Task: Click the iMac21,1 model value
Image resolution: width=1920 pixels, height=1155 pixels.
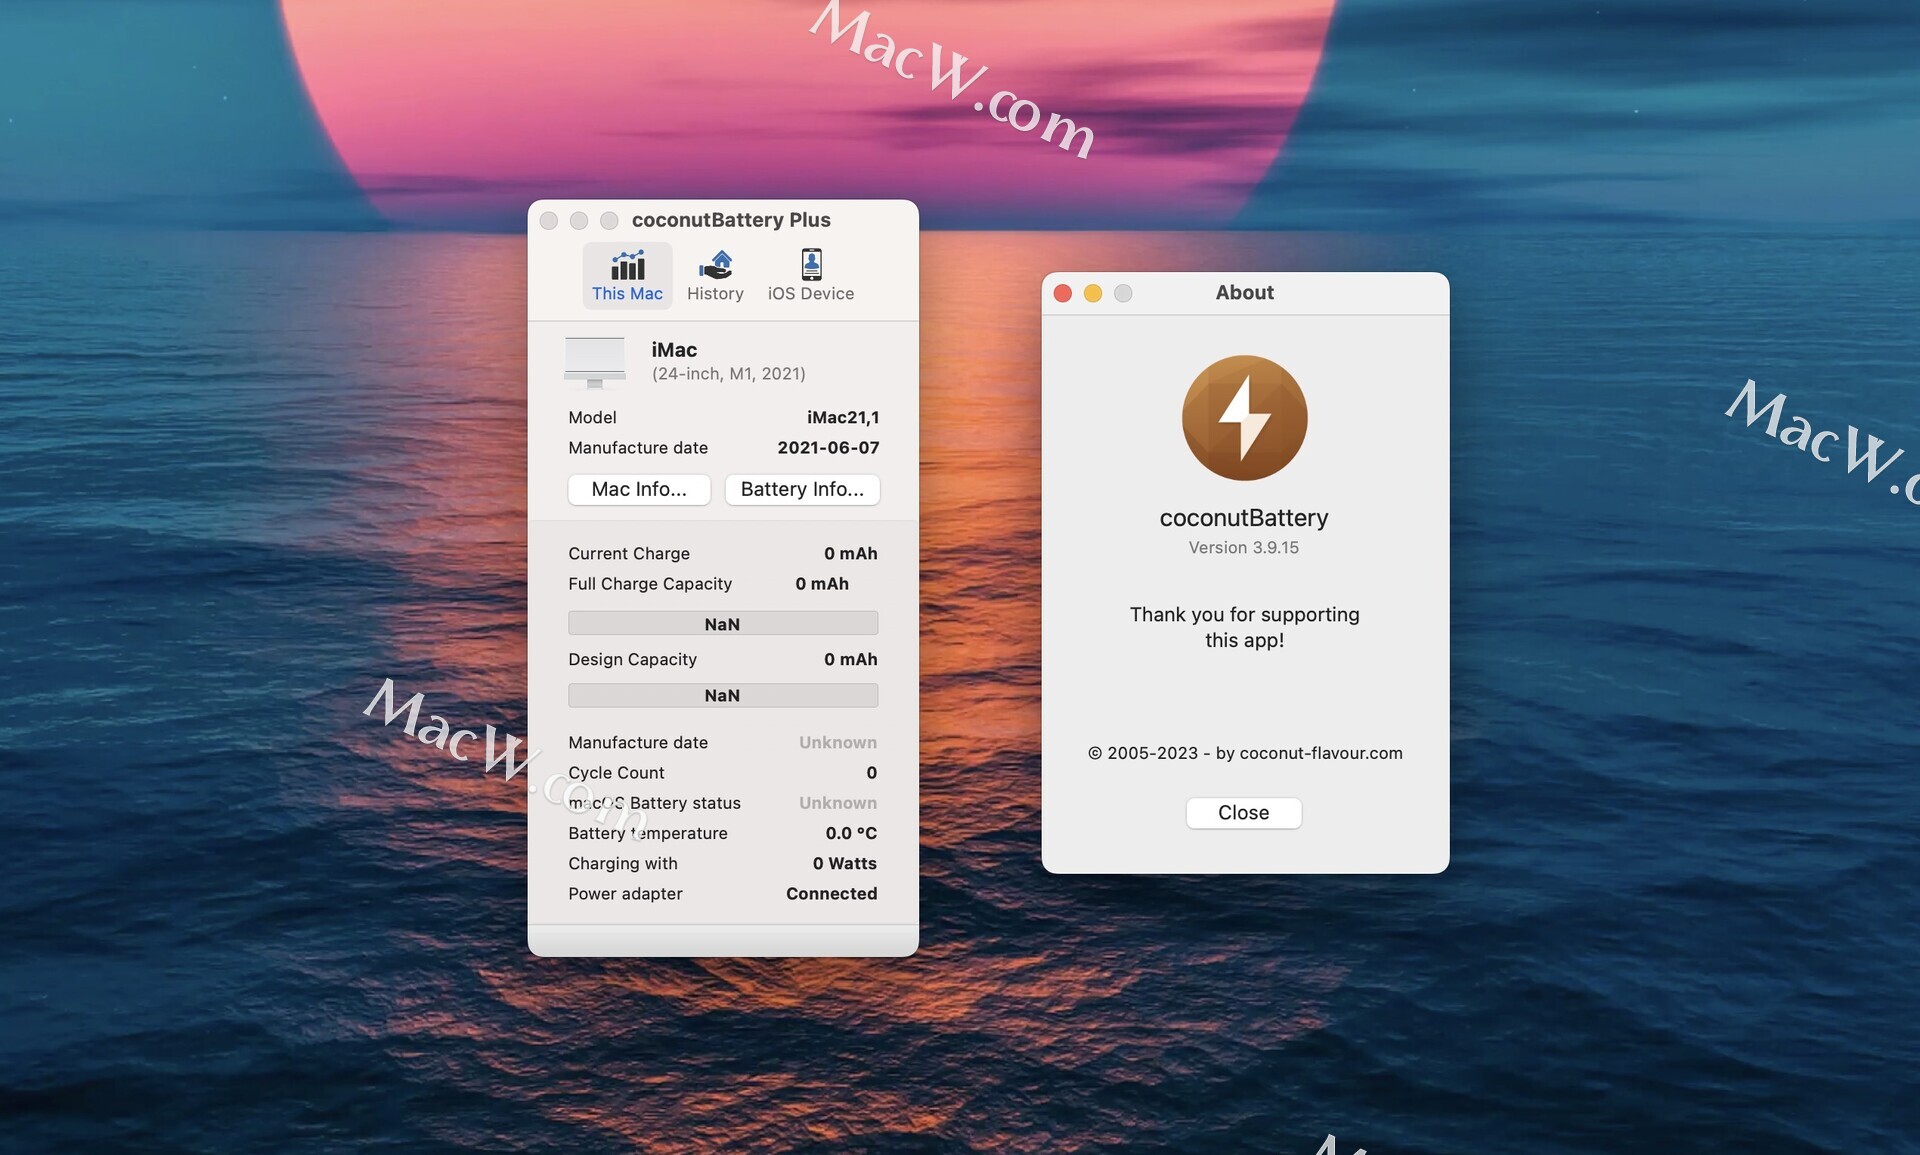Action: coord(843,417)
